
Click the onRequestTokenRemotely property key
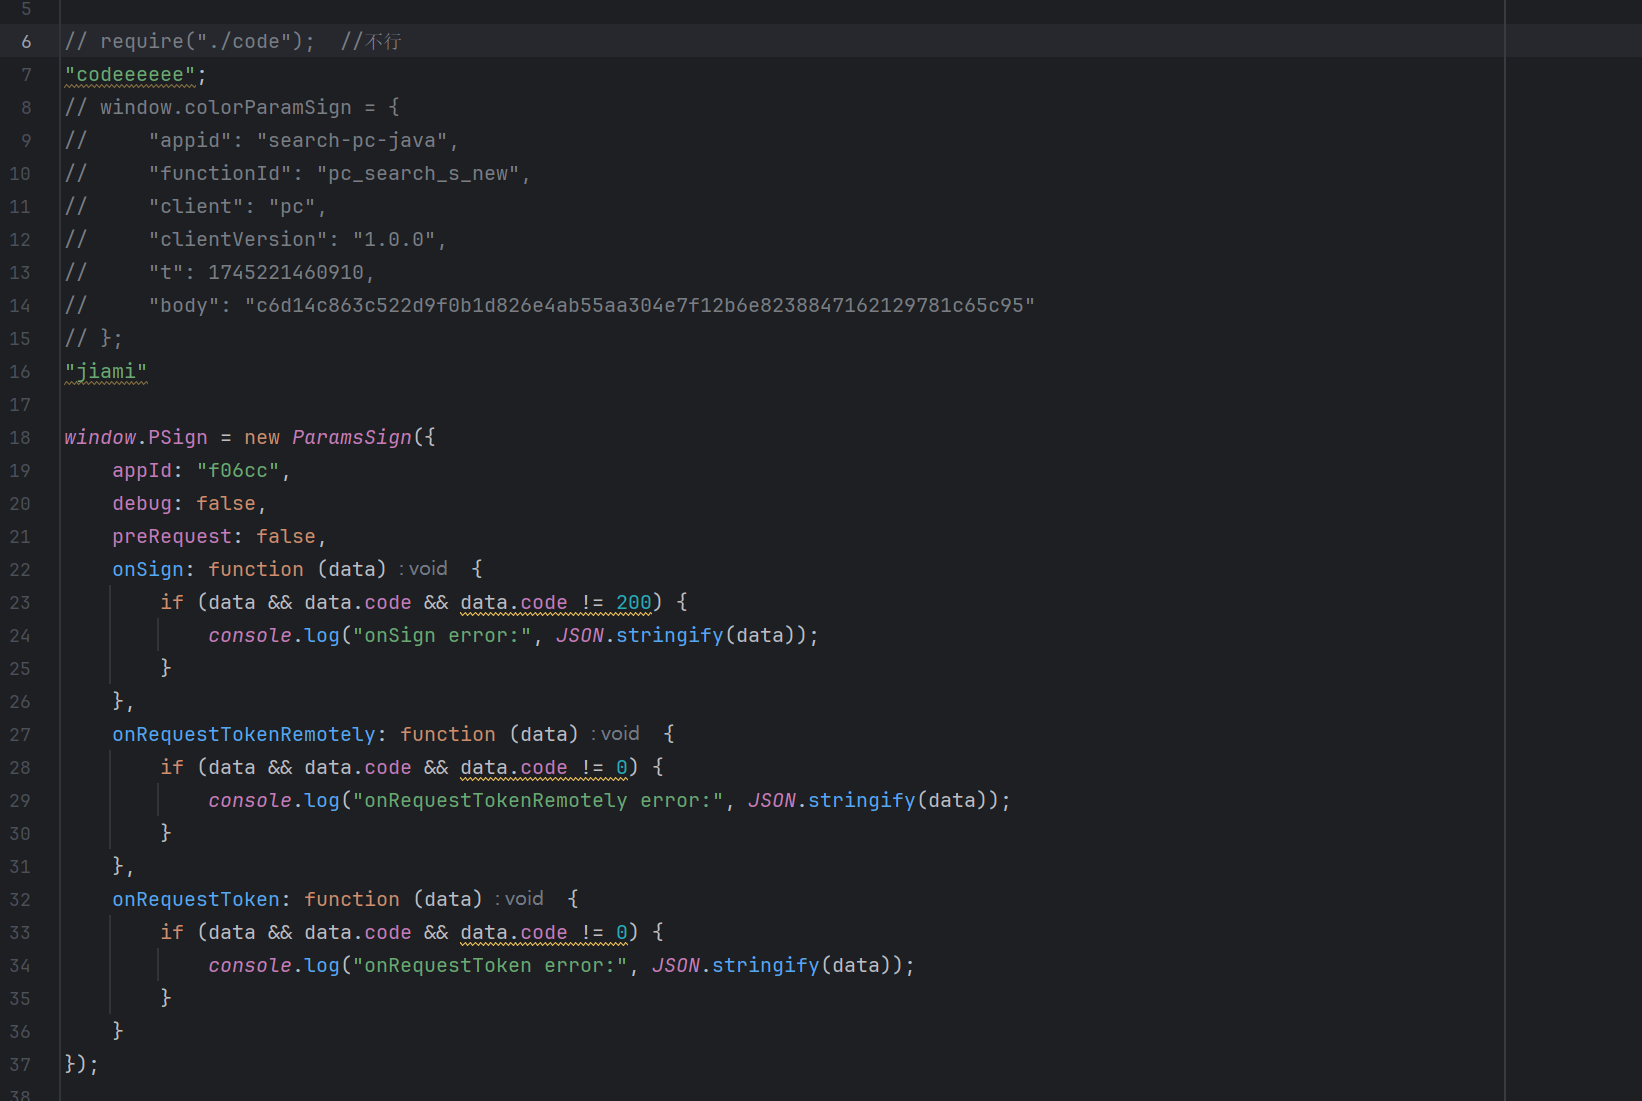click(243, 735)
